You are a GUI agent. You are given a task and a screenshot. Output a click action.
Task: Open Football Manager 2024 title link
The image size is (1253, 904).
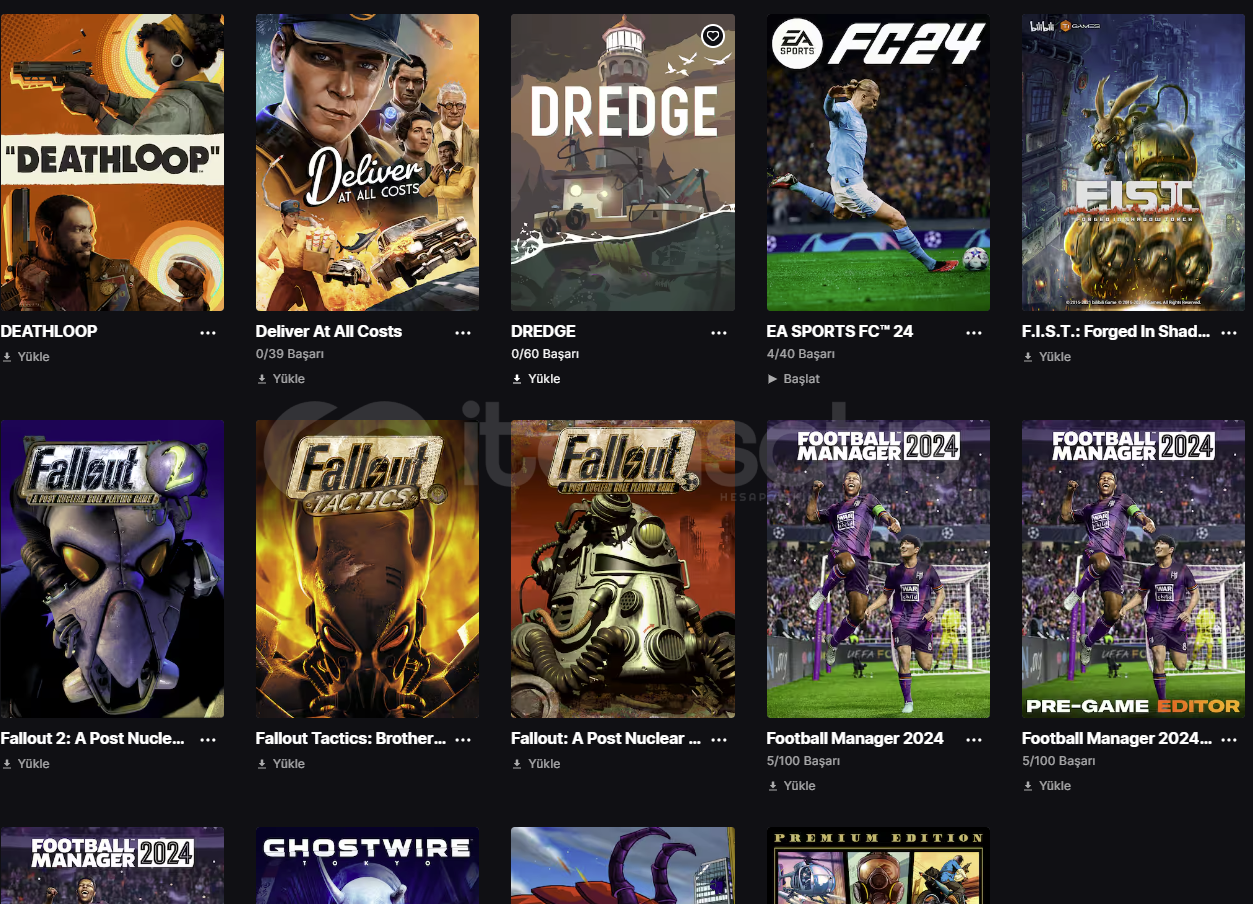point(855,738)
